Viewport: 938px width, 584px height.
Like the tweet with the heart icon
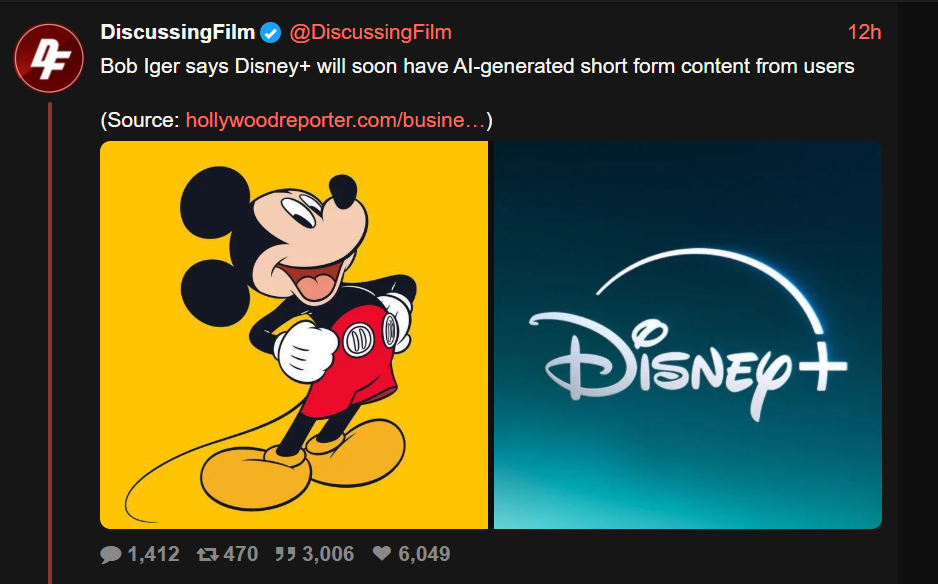382,553
